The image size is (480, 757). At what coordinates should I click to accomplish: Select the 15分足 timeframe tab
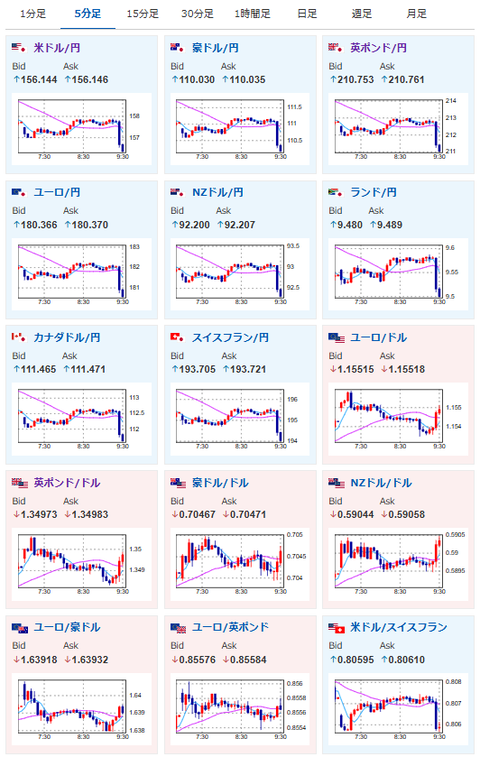point(142,14)
